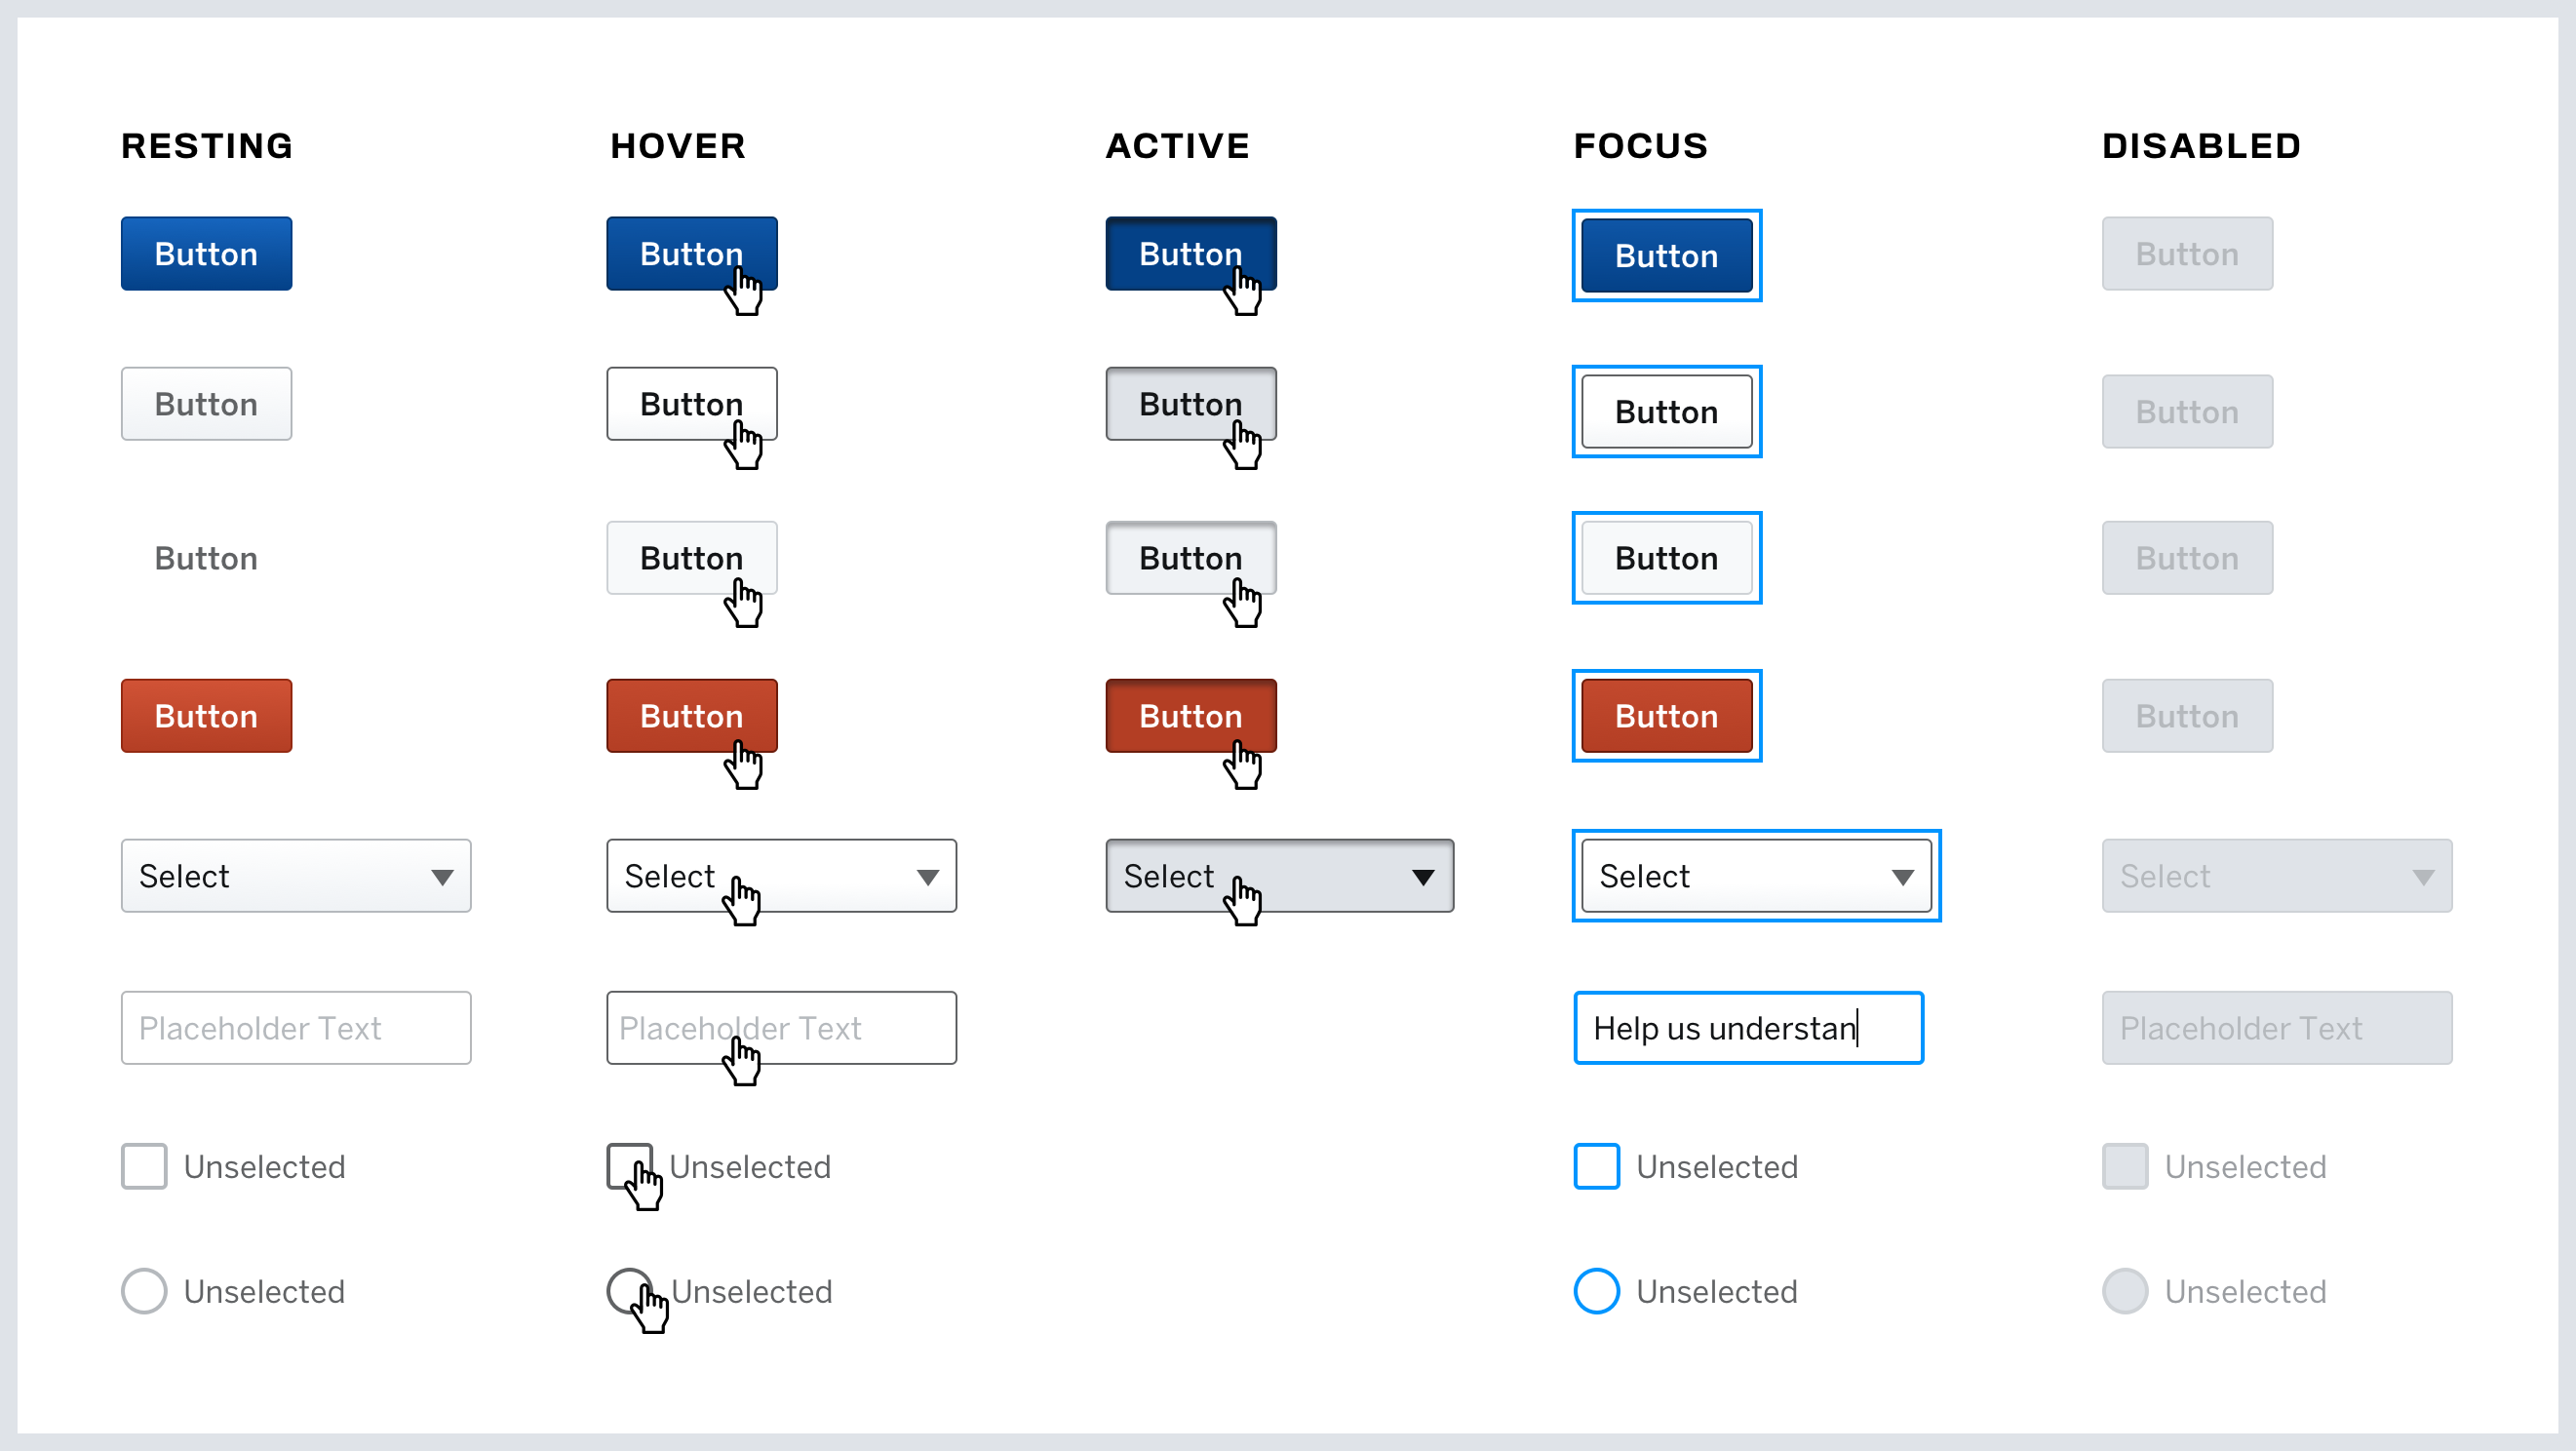Image resolution: width=2576 pixels, height=1451 pixels.
Task: Open the focused Select dropdown arrow
Action: coord(1902,877)
